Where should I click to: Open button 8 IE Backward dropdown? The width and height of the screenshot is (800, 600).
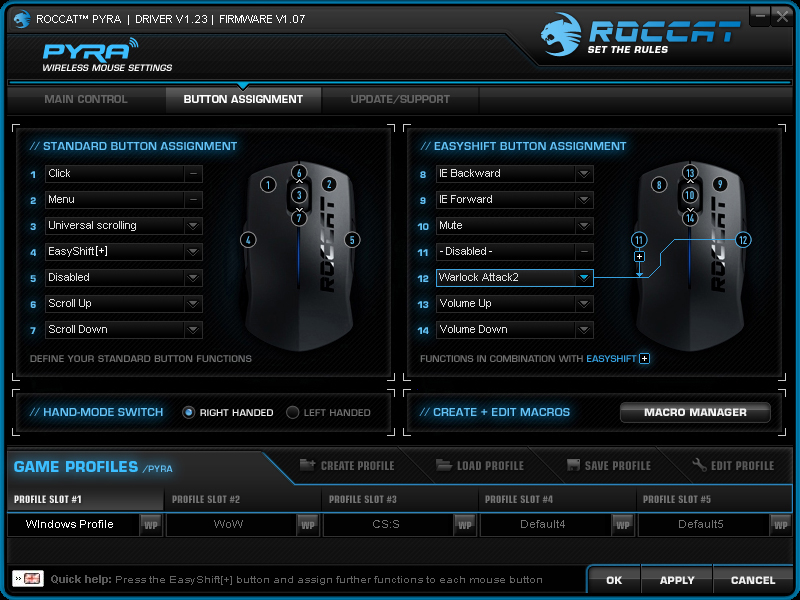point(584,173)
